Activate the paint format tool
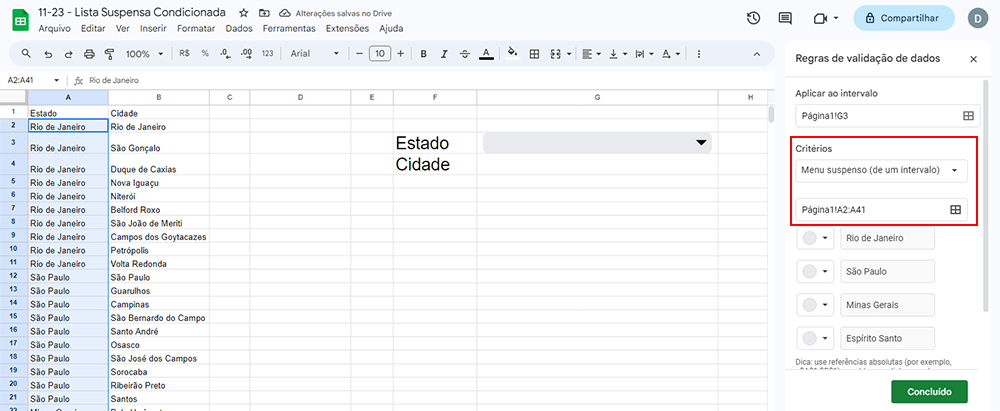Screen dimensions: 1000x411 click(109, 54)
